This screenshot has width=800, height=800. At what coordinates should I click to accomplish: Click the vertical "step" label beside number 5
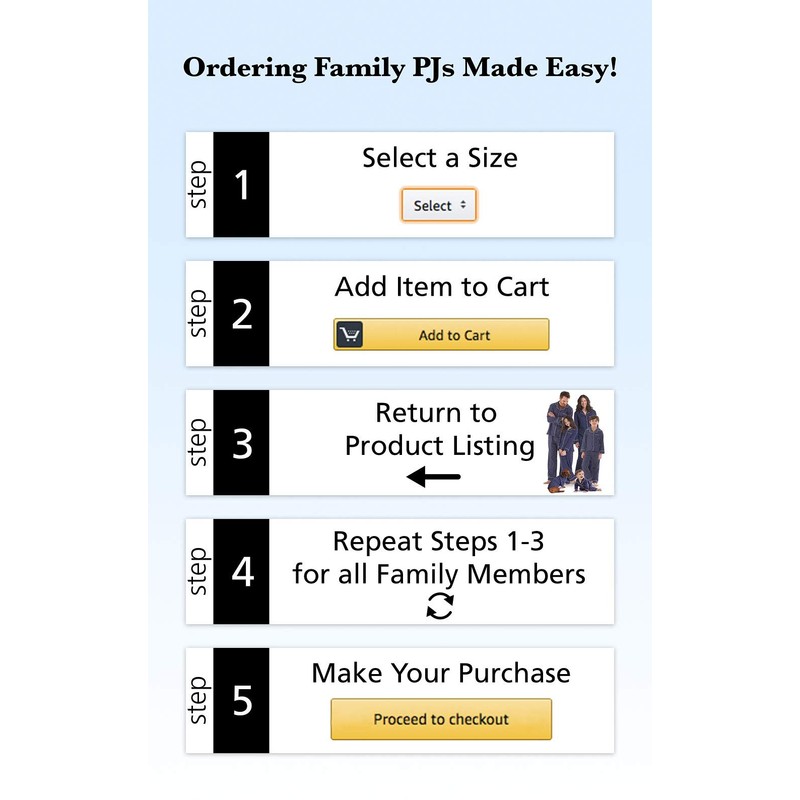point(199,701)
